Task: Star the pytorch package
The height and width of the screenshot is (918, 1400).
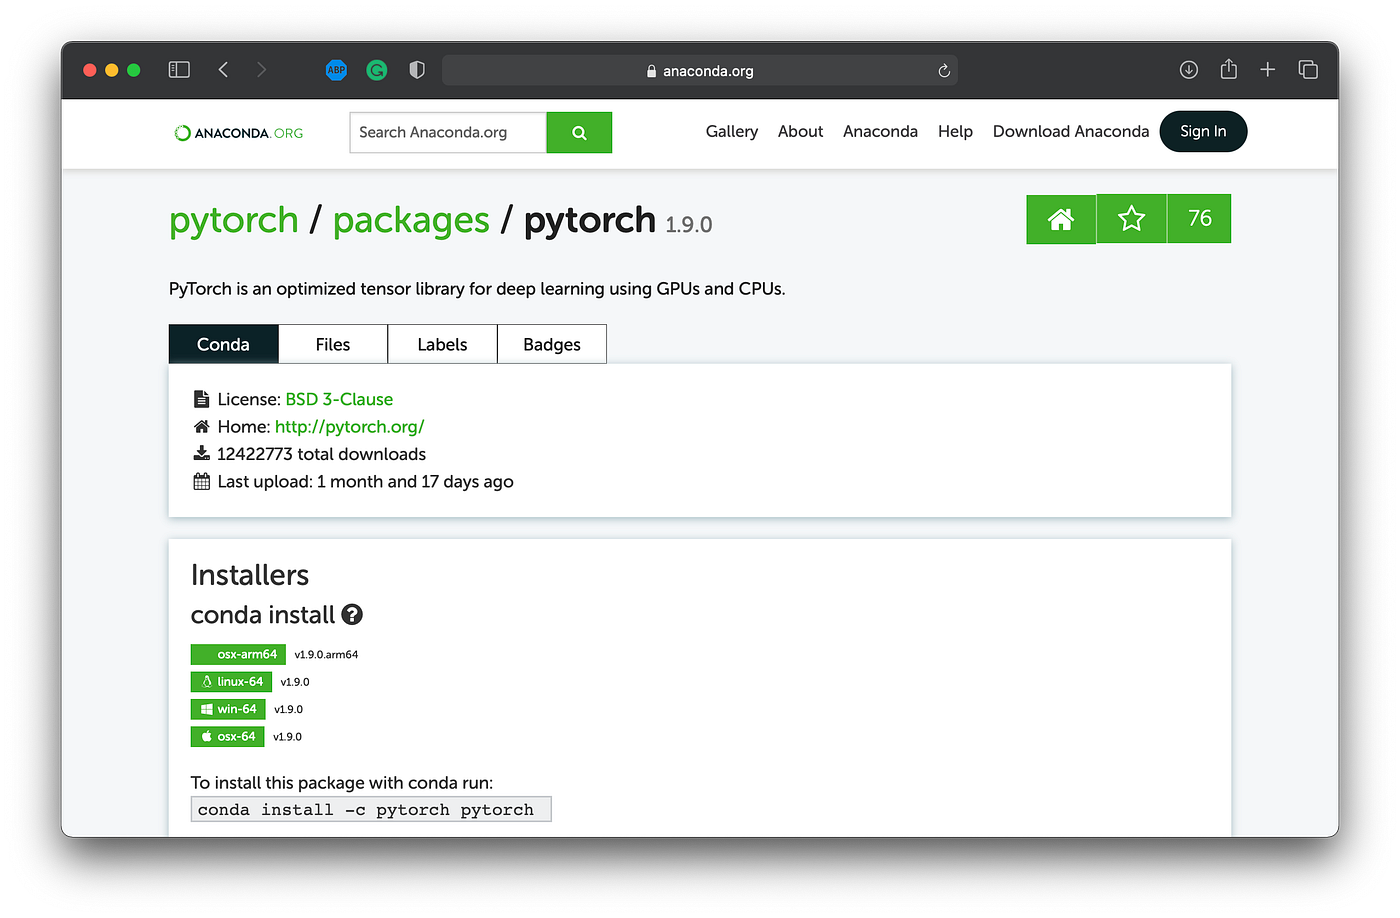Action: [1131, 218]
